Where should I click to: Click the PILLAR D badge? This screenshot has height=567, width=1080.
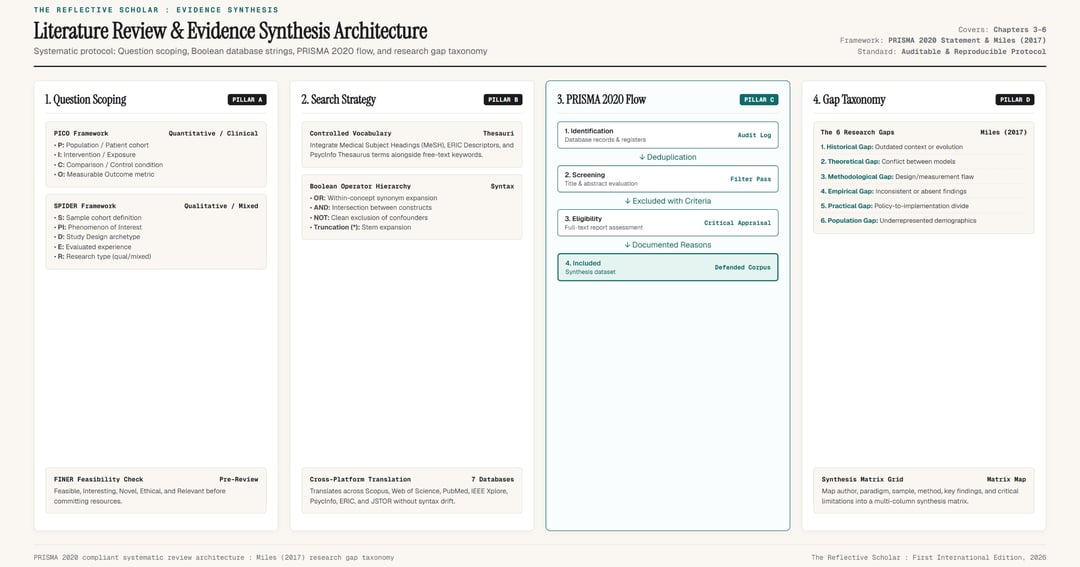point(1015,99)
